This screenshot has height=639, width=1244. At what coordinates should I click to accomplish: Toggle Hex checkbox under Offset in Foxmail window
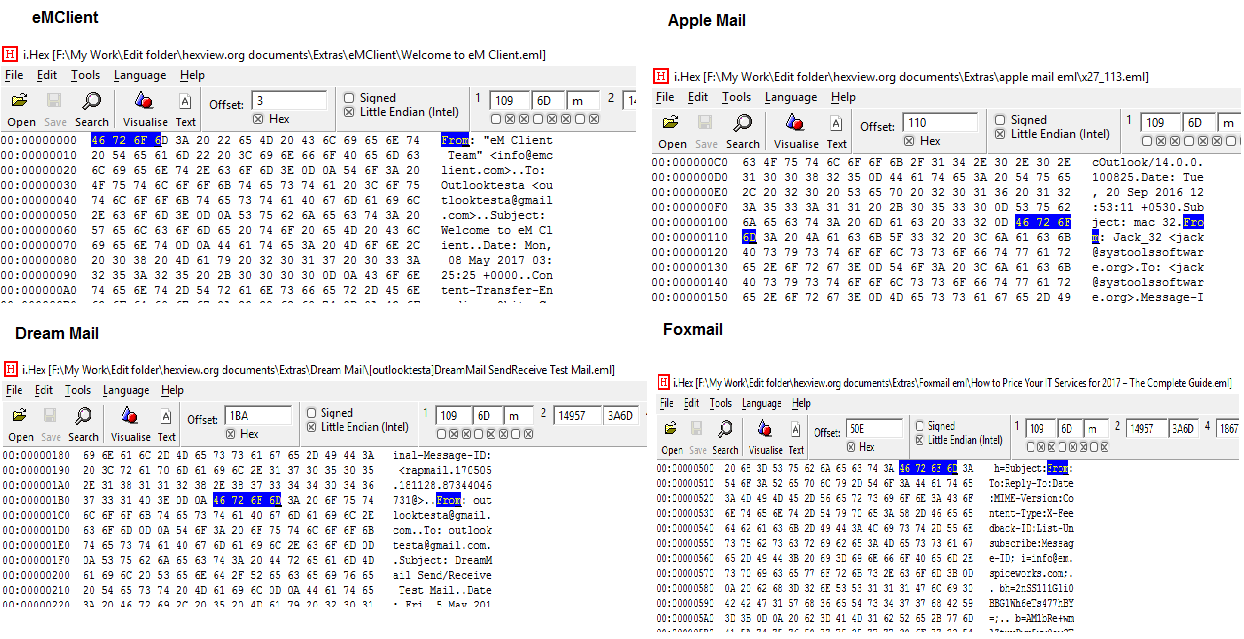[x=851, y=447]
